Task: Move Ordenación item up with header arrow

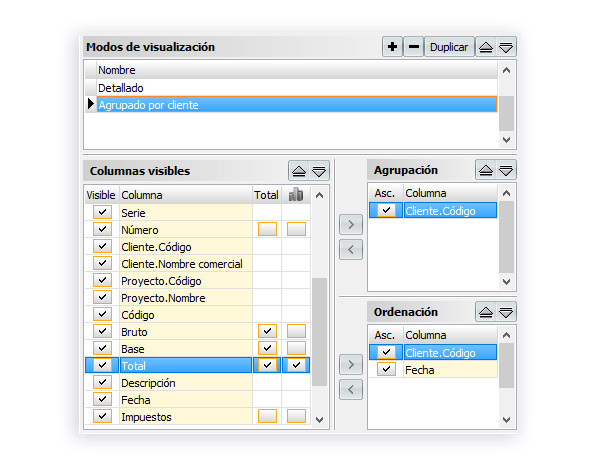Action: pyautogui.click(x=485, y=312)
